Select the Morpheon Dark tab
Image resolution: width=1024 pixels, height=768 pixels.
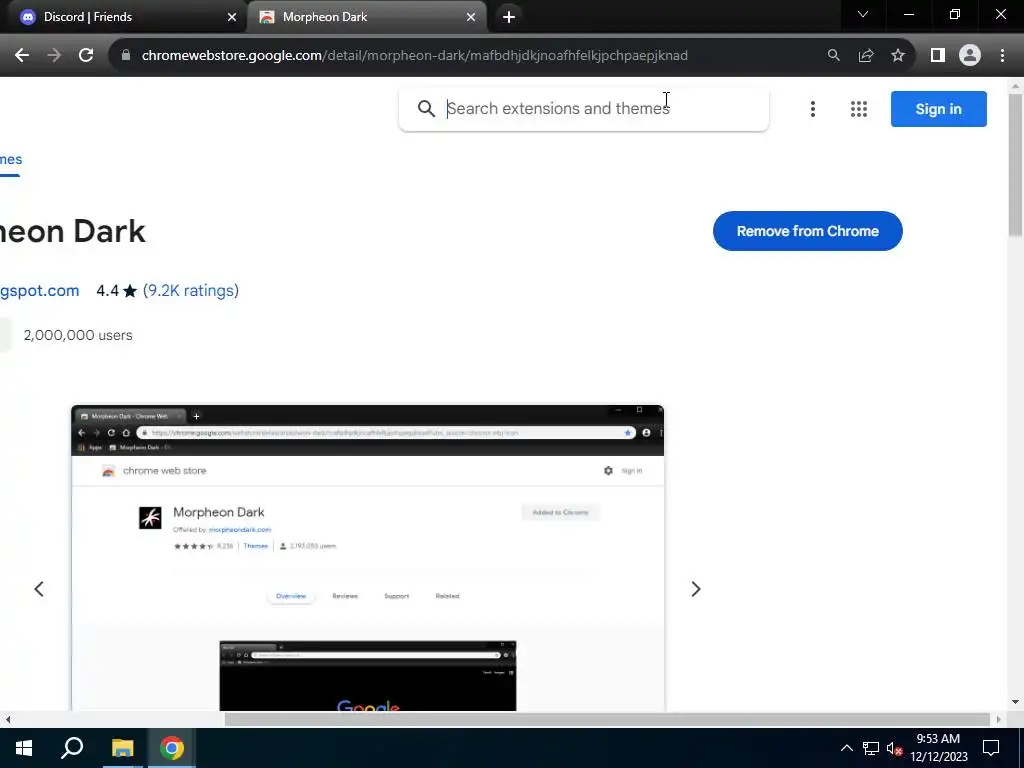[367, 17]
